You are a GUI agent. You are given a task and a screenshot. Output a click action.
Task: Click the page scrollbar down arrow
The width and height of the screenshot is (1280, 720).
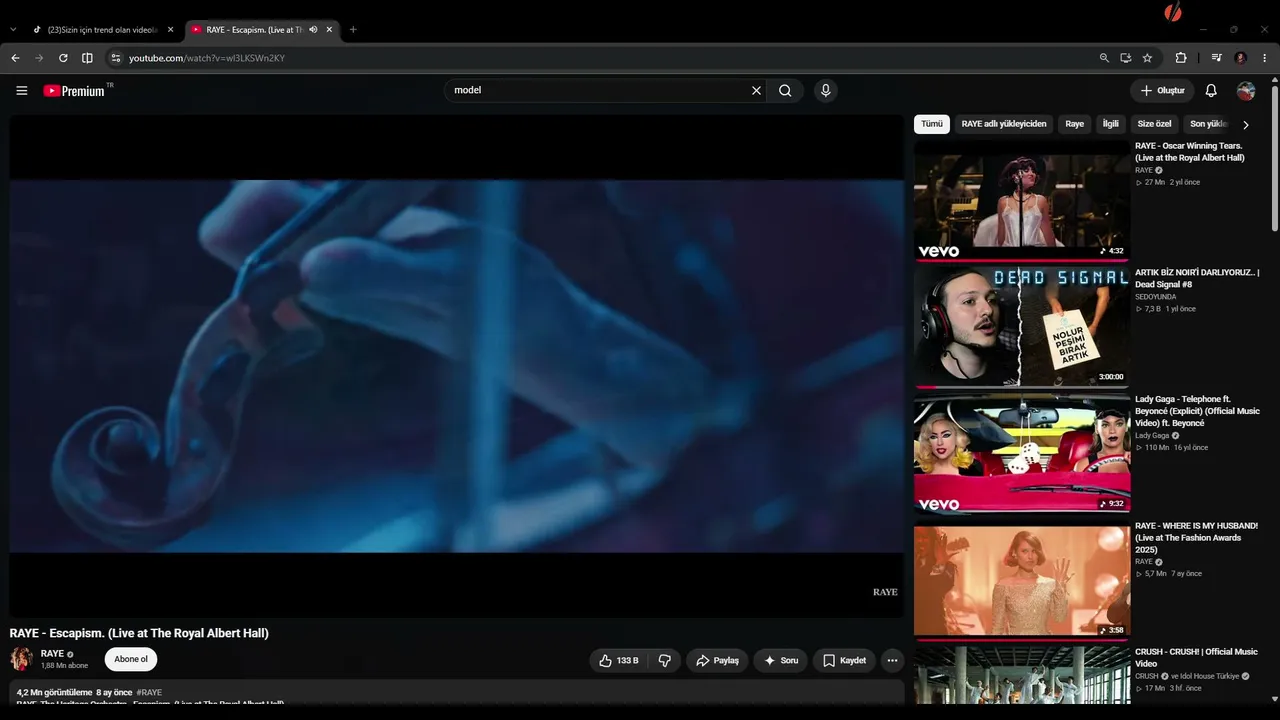pos(1274,700)
